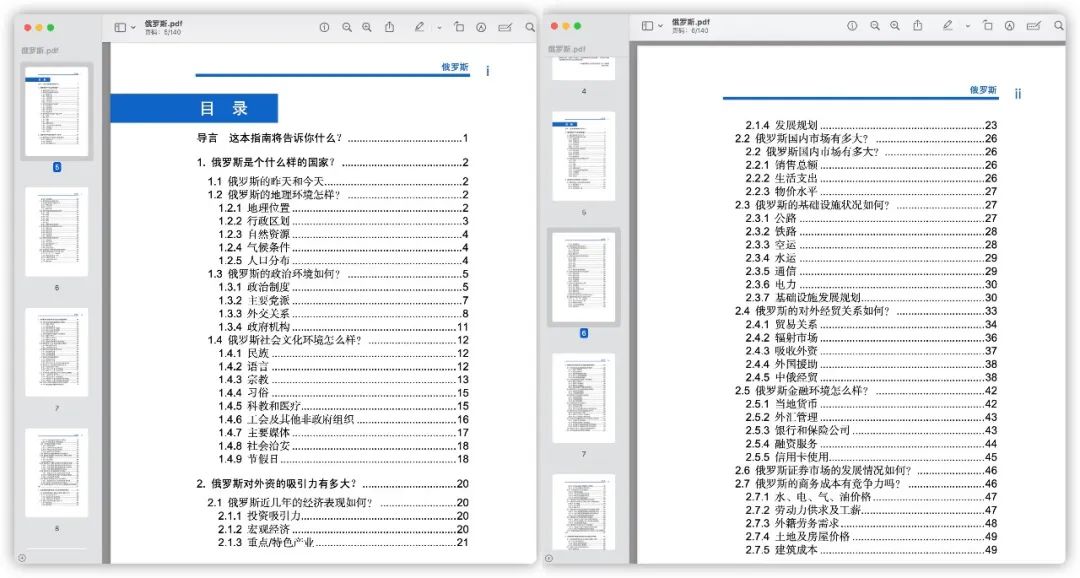Zoom in using right window's toolbar

coord(895,25)
